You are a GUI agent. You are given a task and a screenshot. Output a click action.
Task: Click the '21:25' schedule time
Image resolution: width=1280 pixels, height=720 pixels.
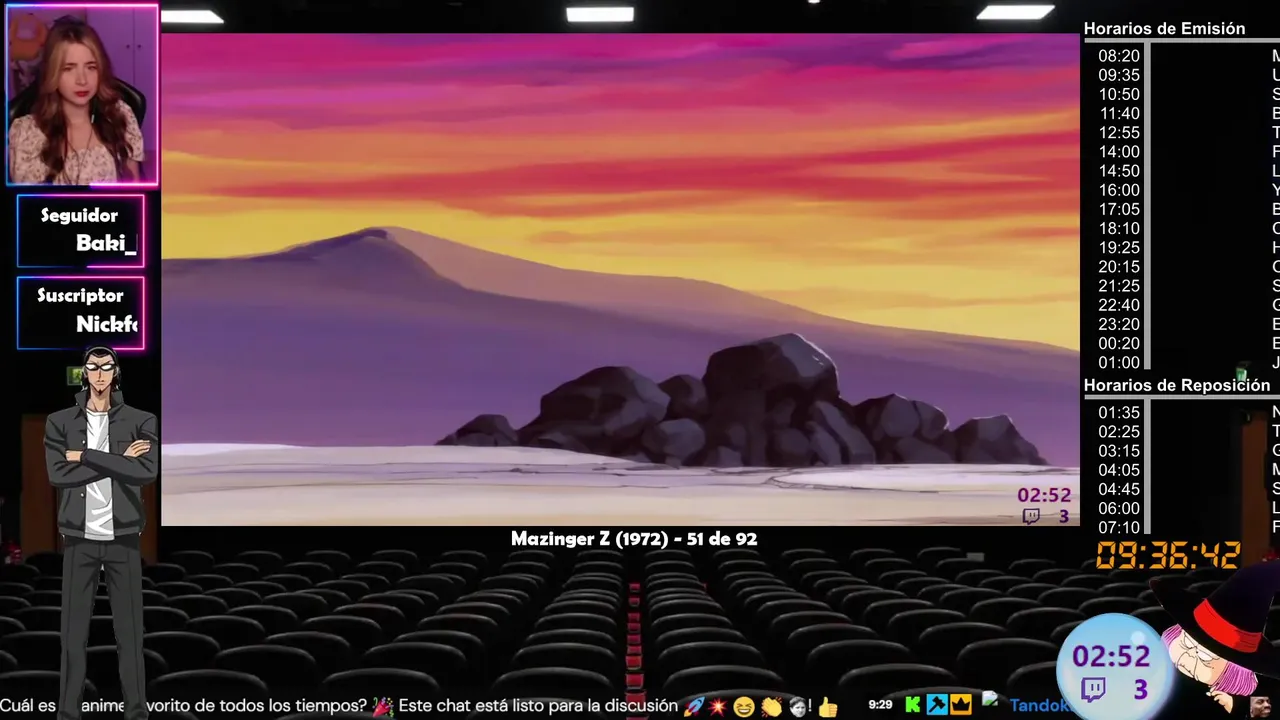pos(1119,286)
